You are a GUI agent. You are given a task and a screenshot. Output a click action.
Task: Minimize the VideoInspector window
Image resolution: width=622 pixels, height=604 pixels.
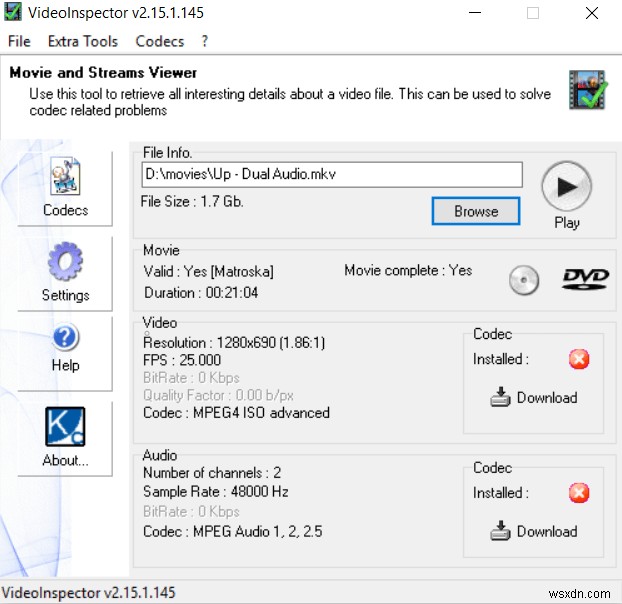(474, 13)
